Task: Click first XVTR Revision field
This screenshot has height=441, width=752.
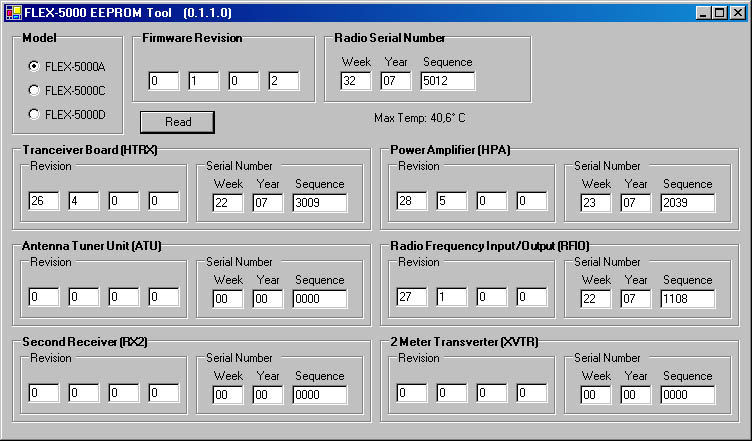Action: 411,393
